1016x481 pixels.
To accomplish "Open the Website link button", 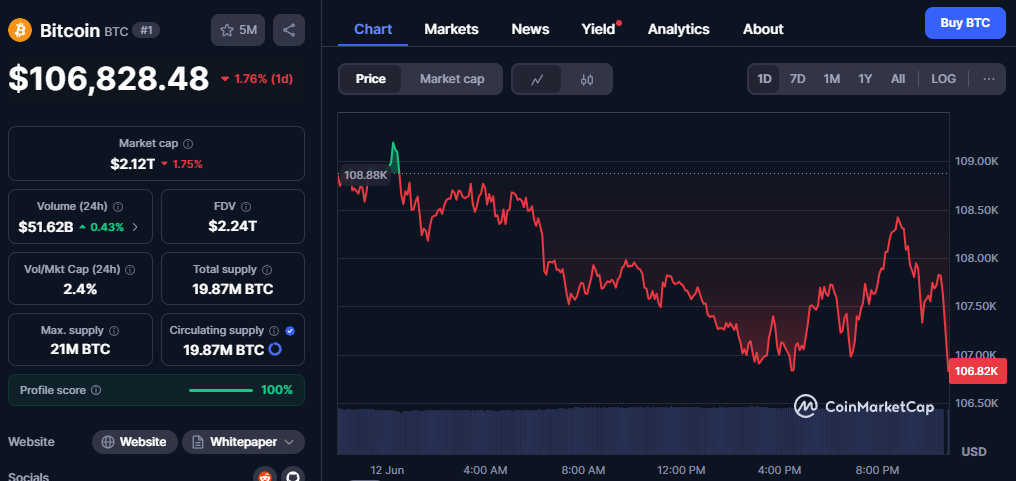I will point(135,442).
